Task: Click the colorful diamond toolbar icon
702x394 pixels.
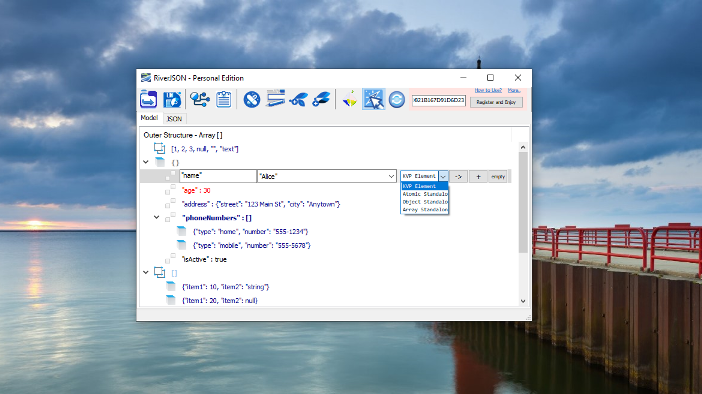Action: click(x=350, y=99)
